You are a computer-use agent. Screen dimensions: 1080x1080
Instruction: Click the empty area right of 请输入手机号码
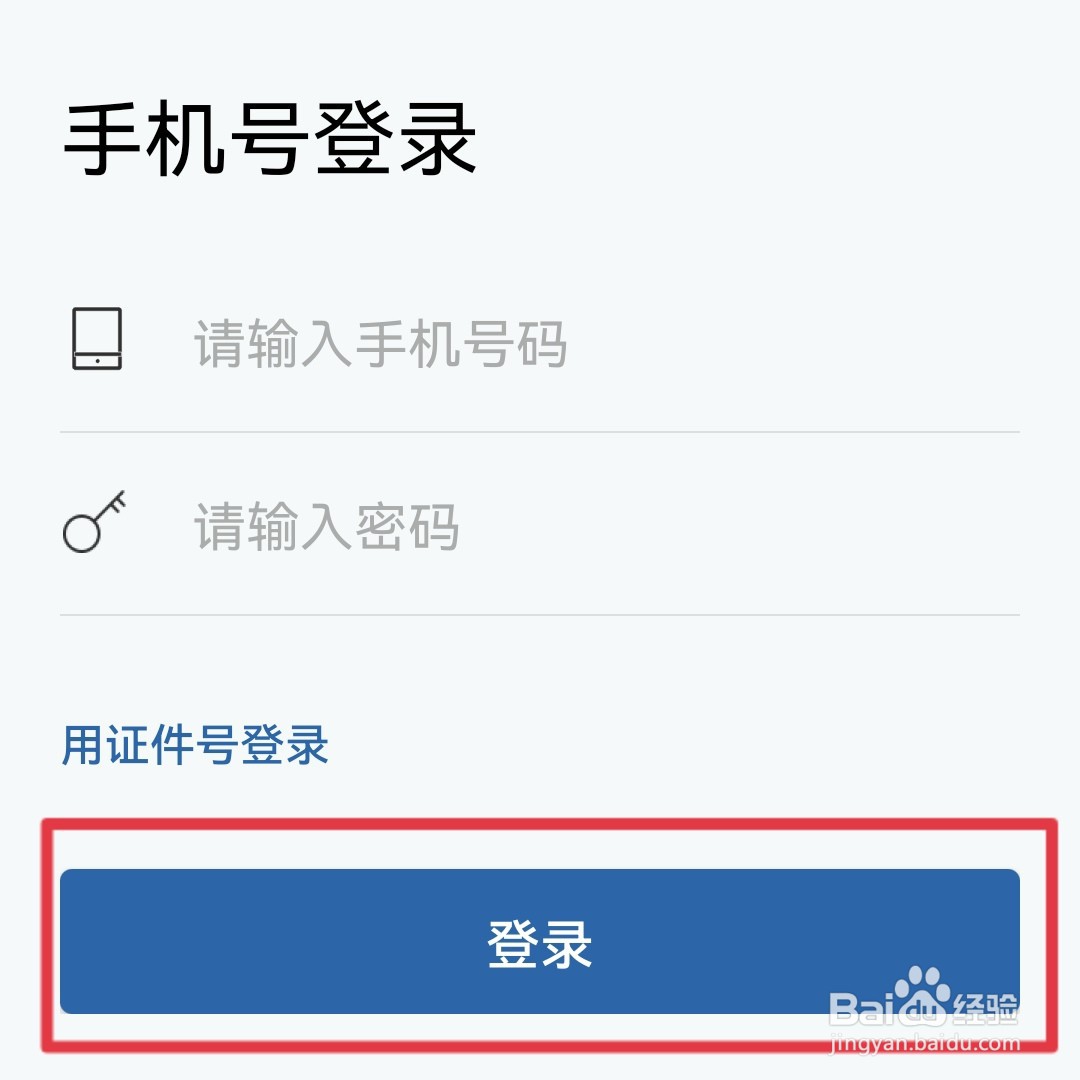(x=792, y=343)
